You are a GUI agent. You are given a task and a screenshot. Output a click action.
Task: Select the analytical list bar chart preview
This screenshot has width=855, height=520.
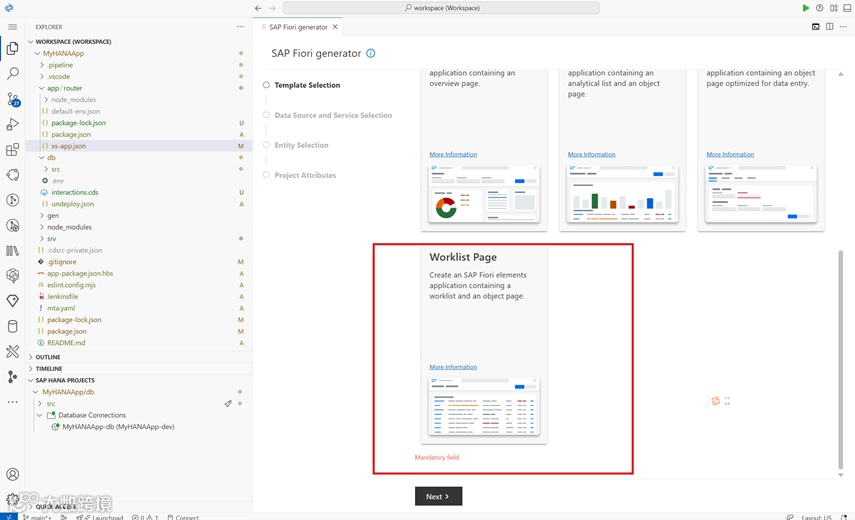623,194
